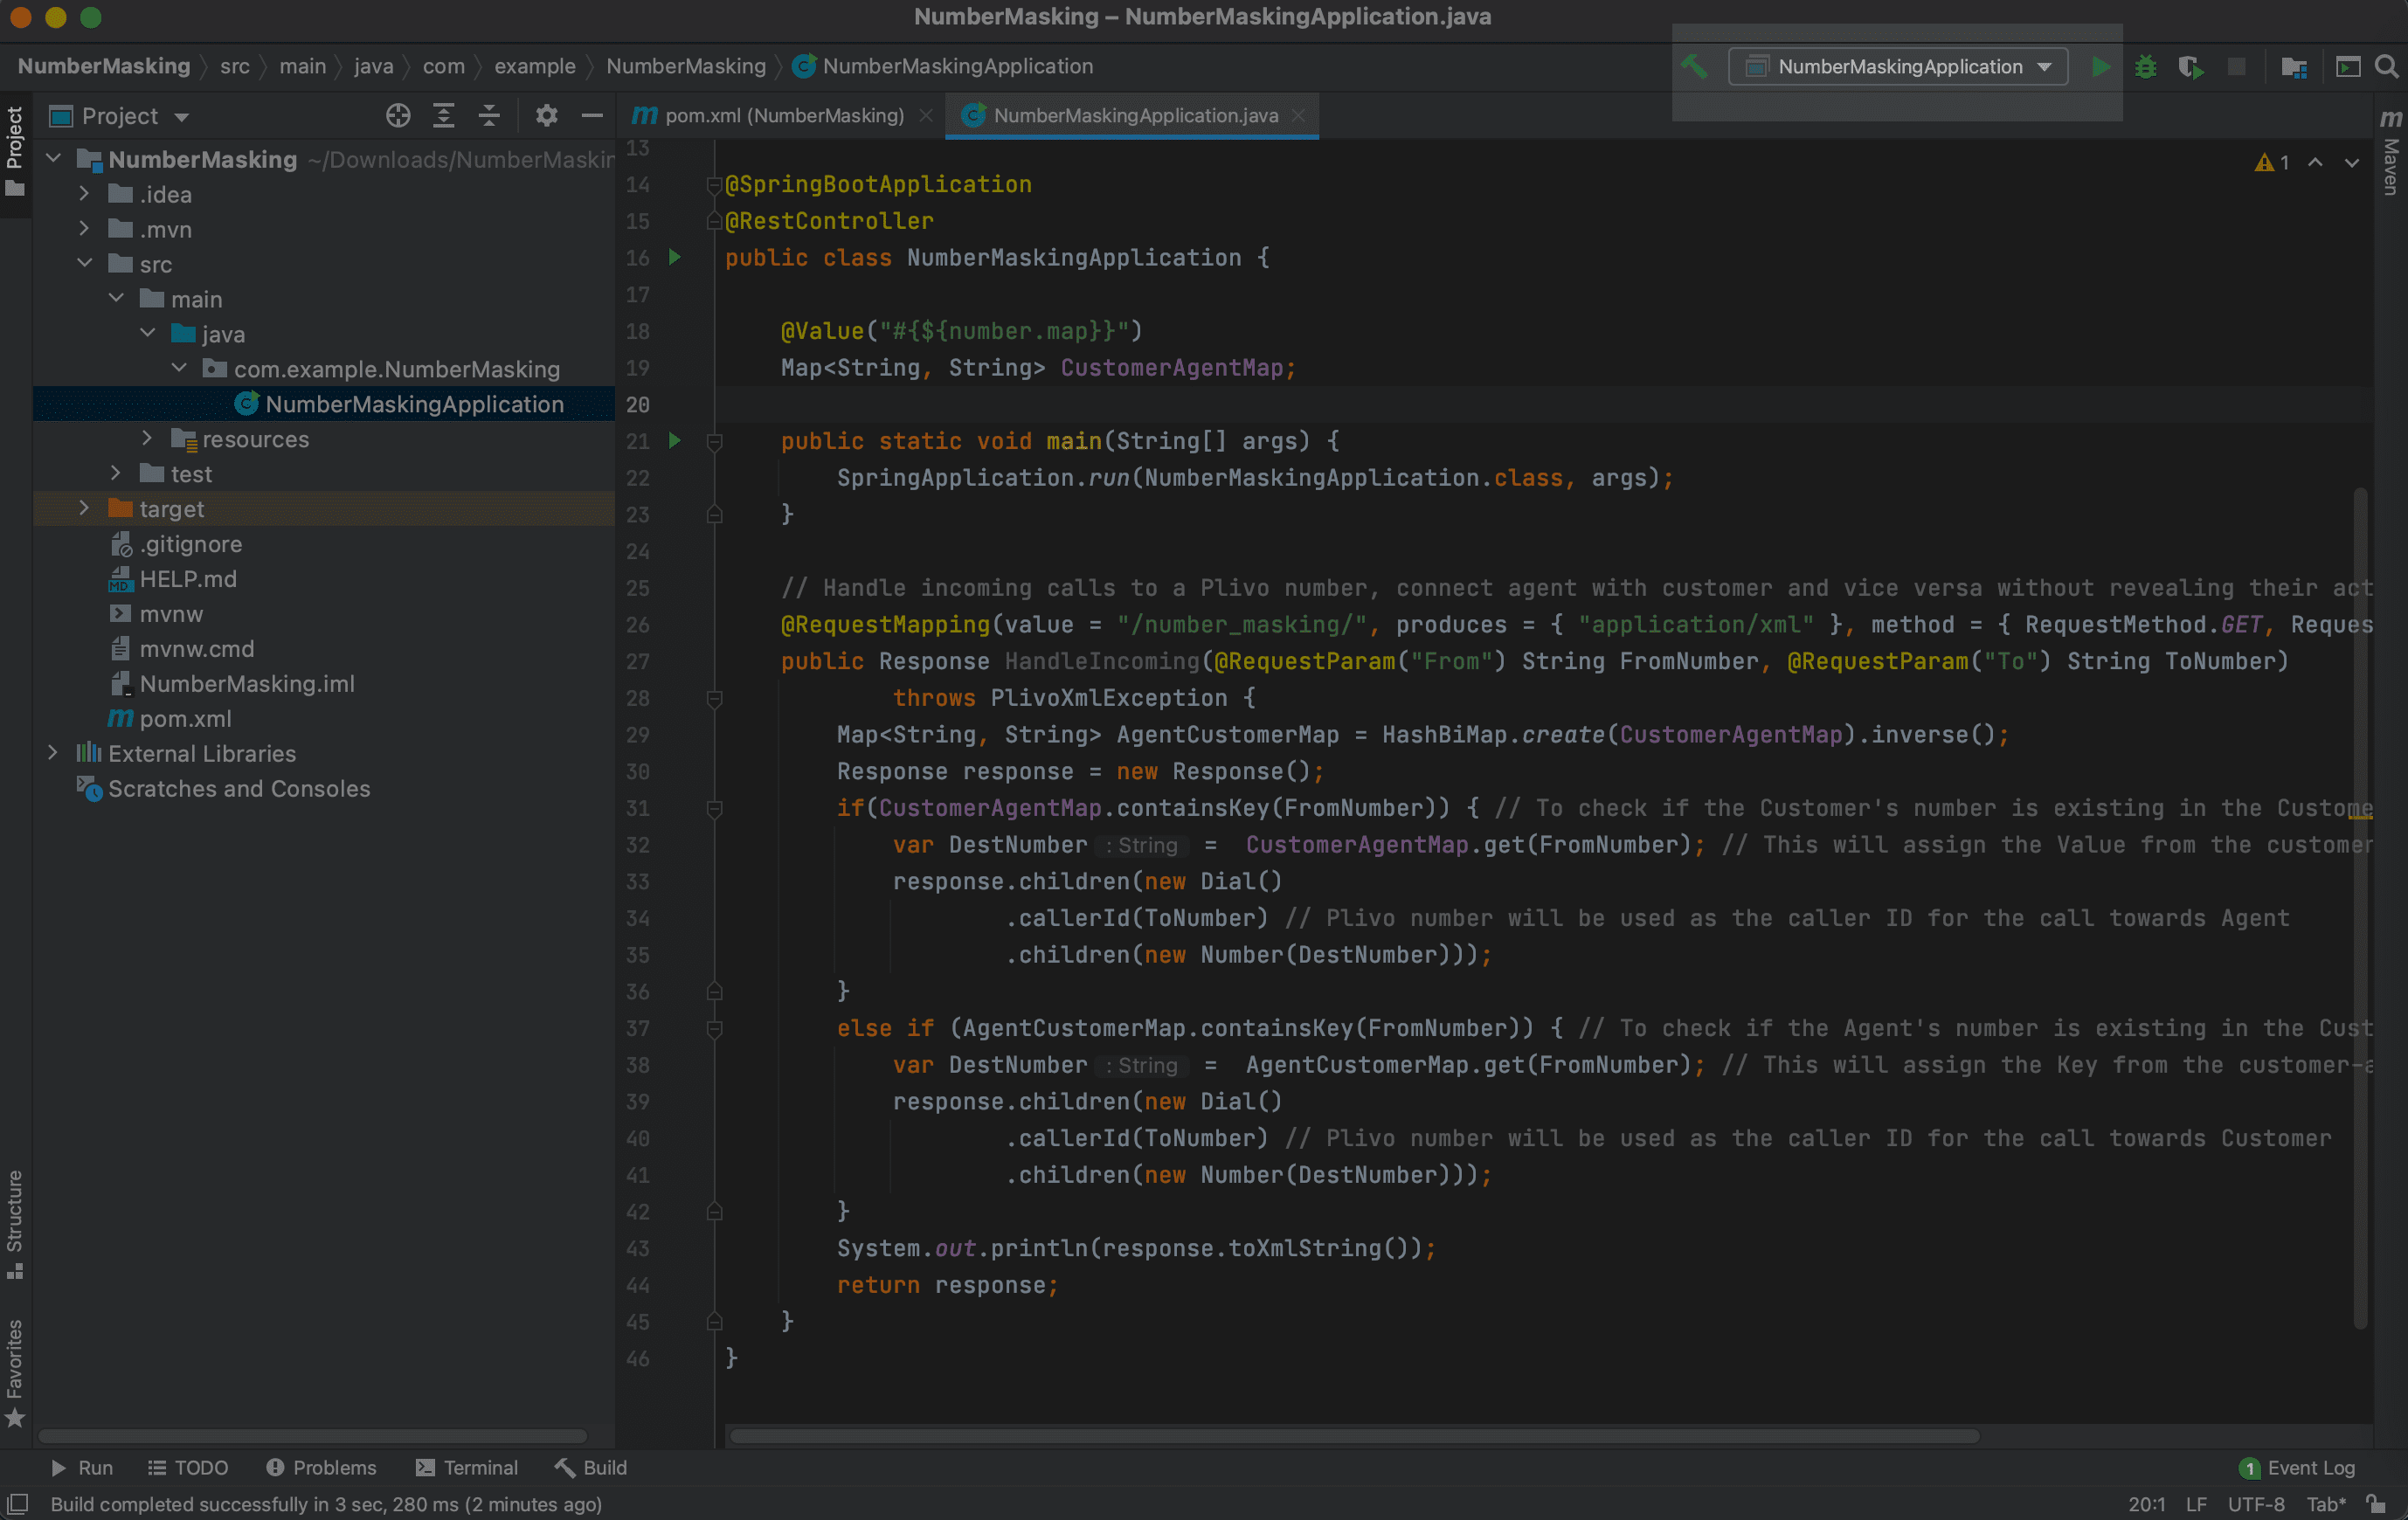The width and height of the screenshot is (2408, 1520).
Task: Toggle the Structure tool window
Action: tap(15, 1222)
